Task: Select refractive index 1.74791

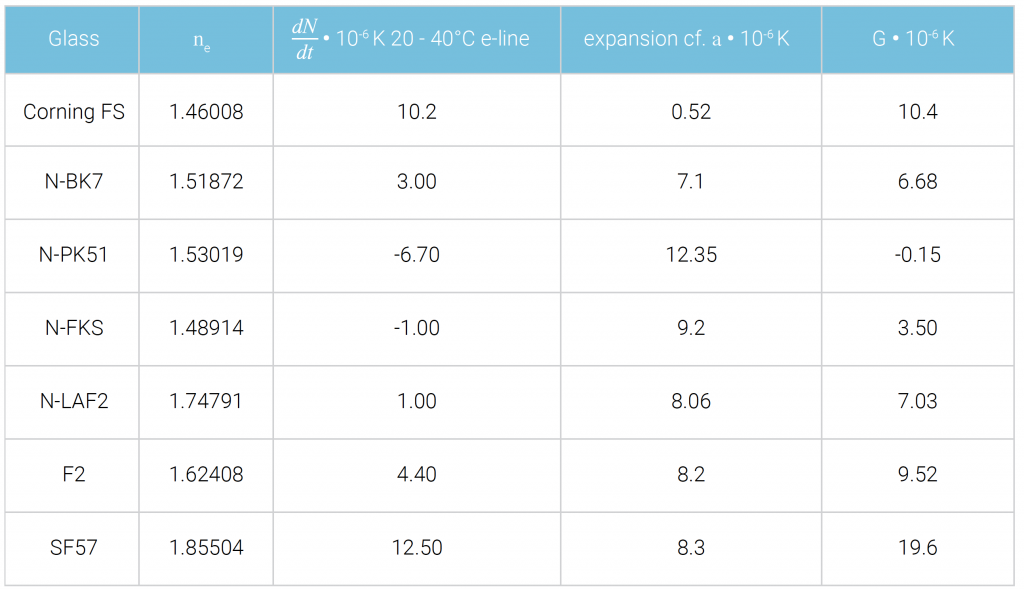Action: point(206,401)
